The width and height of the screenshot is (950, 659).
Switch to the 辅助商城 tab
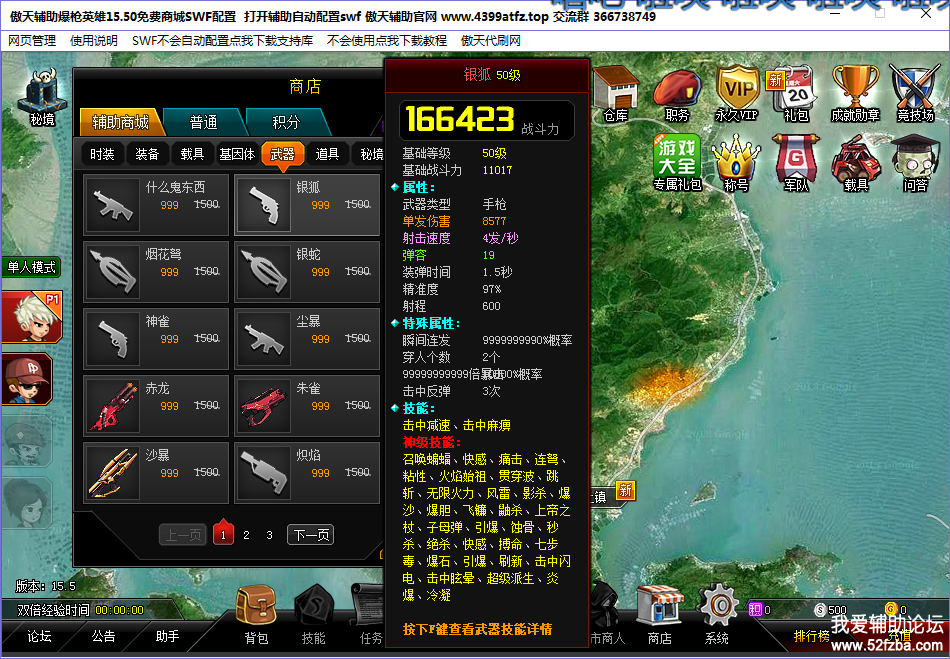pyautogui.click(x=121, y=122)
